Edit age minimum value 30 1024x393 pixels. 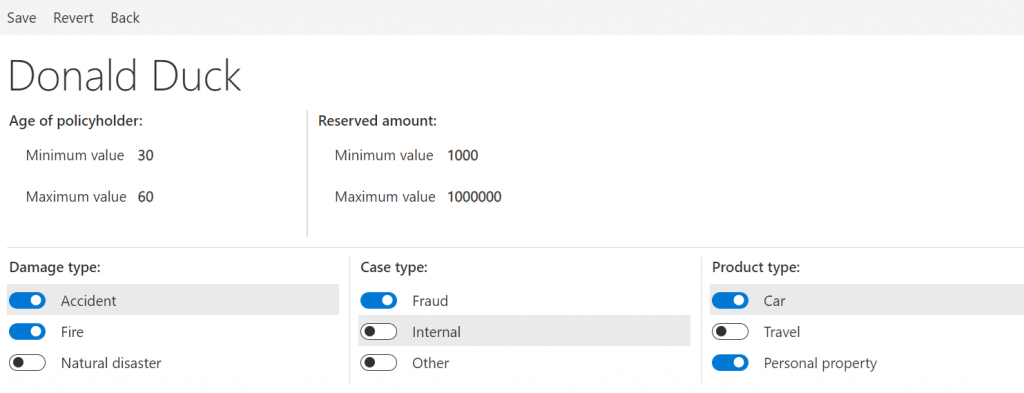point(146,155)
